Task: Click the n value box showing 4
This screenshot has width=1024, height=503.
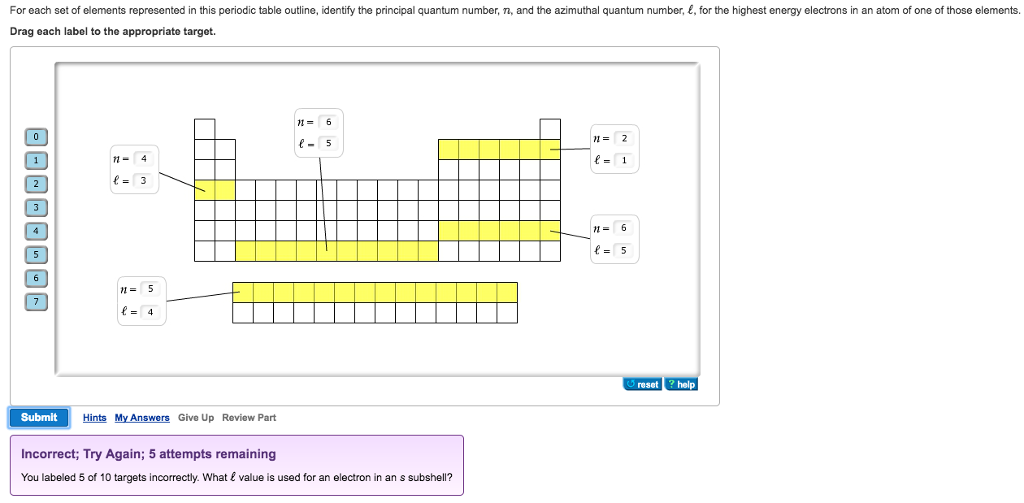Action: click(x=144, y=159)
